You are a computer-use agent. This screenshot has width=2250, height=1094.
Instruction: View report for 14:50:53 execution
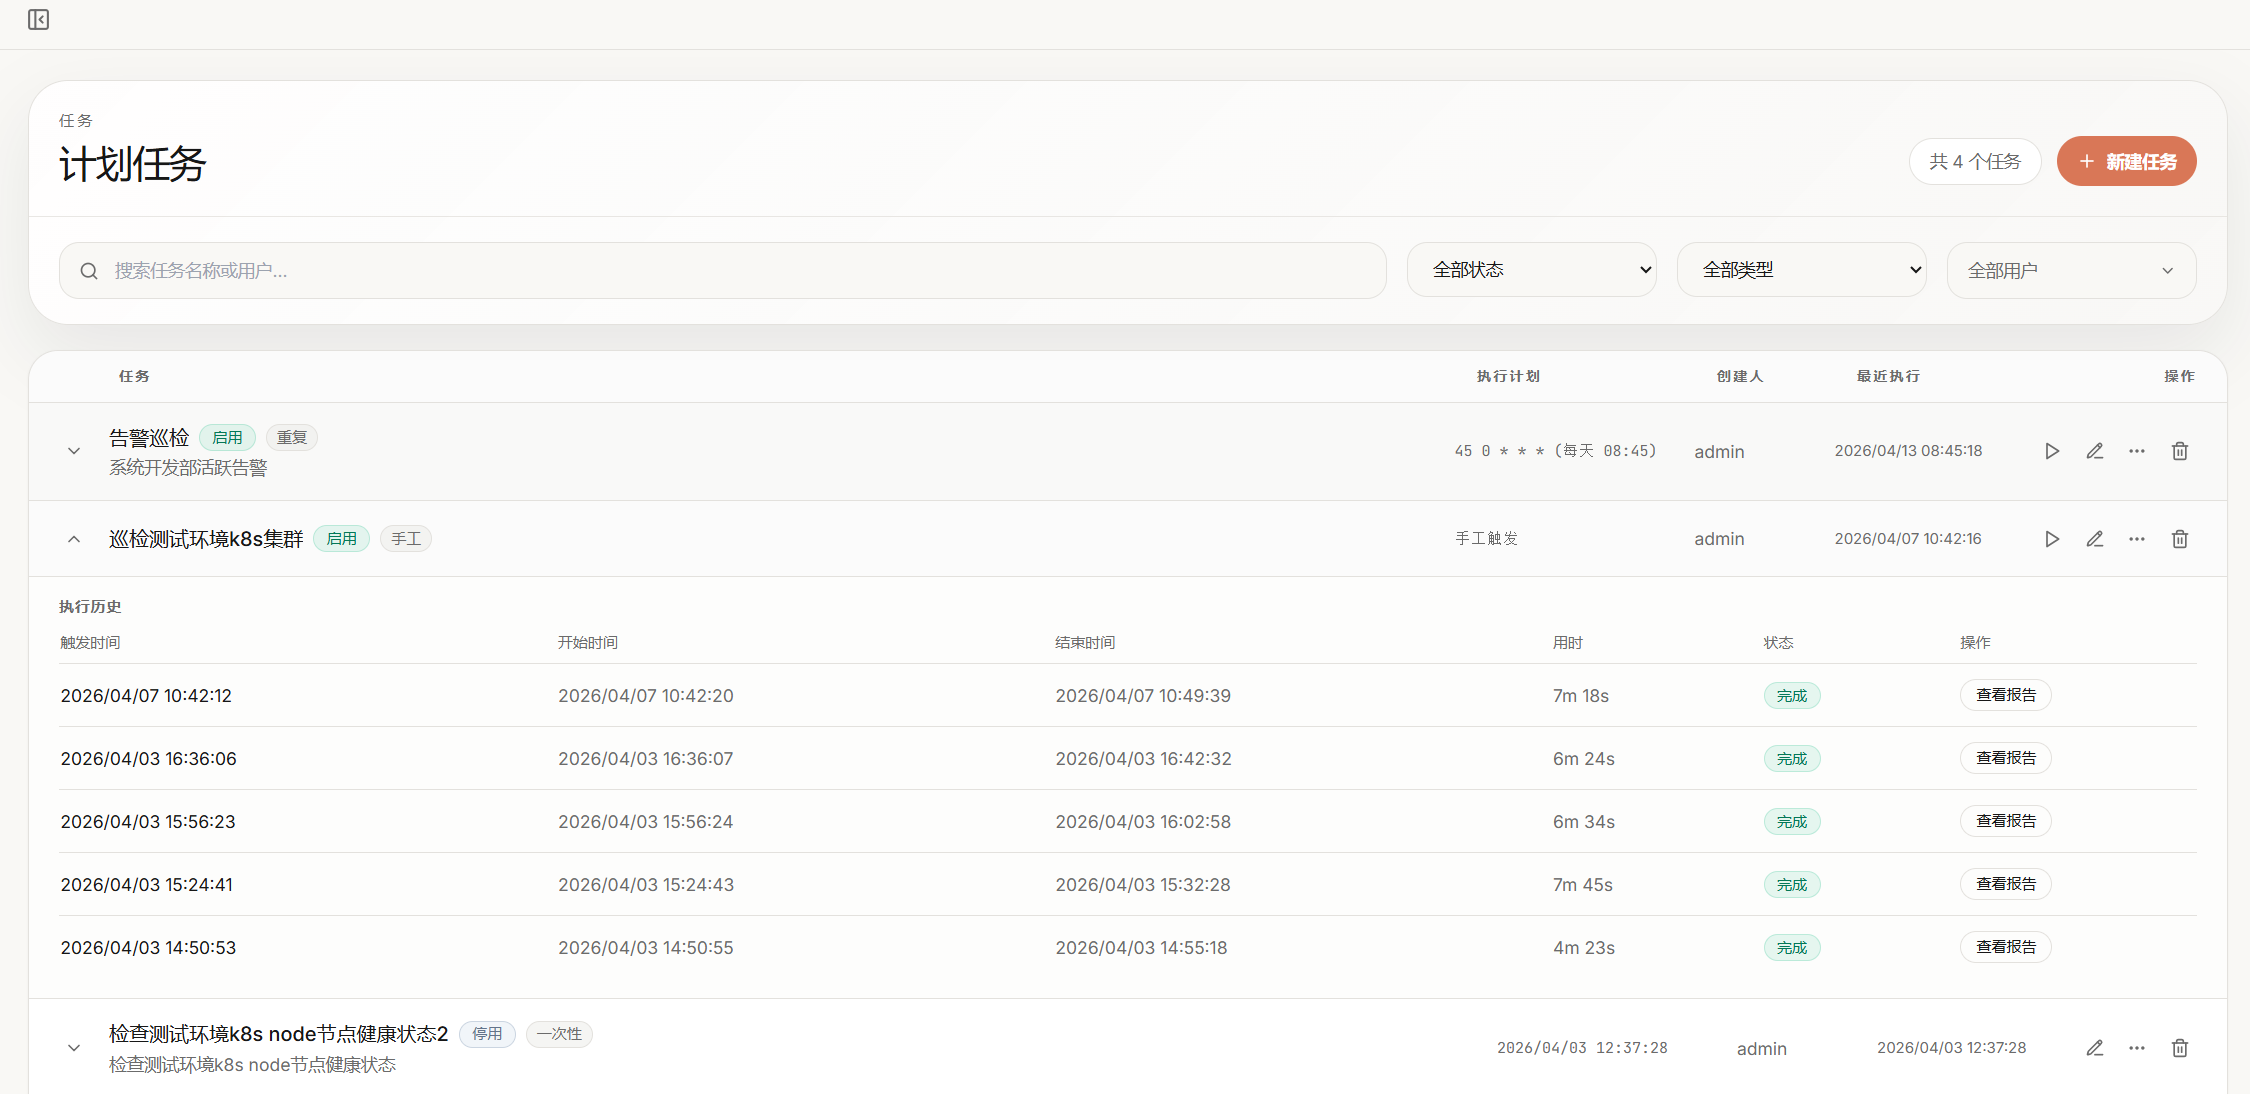(2005, 947)
